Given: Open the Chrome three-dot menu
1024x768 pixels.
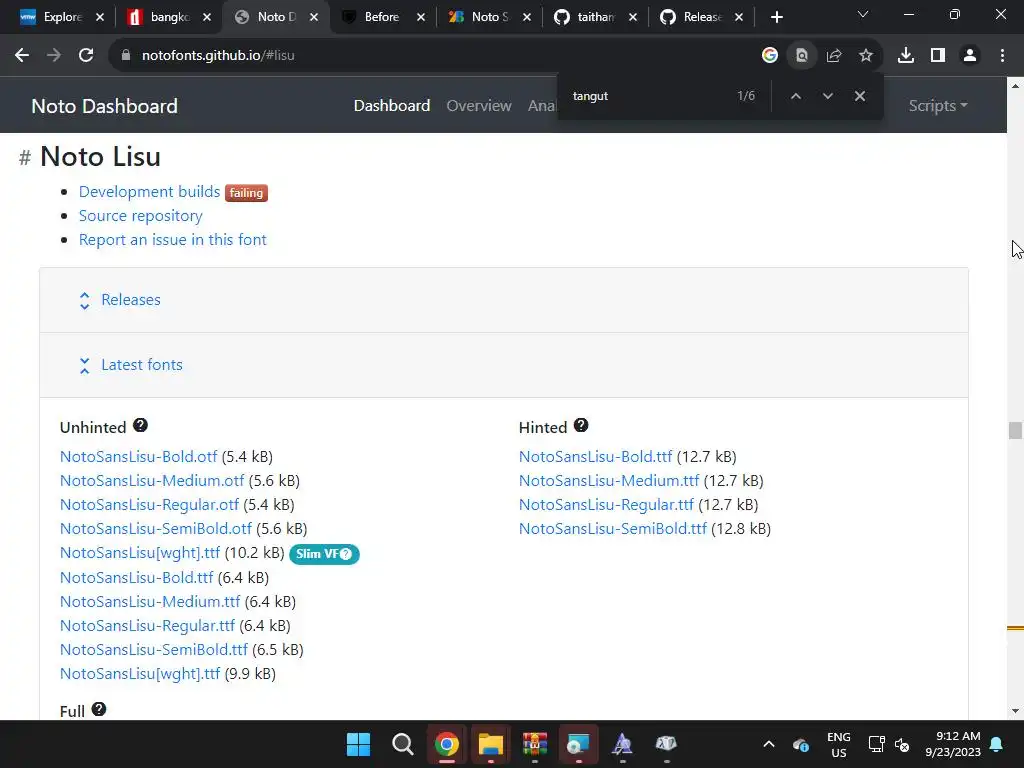Looking at the screenshot, I should click(x=1002, y=56).
